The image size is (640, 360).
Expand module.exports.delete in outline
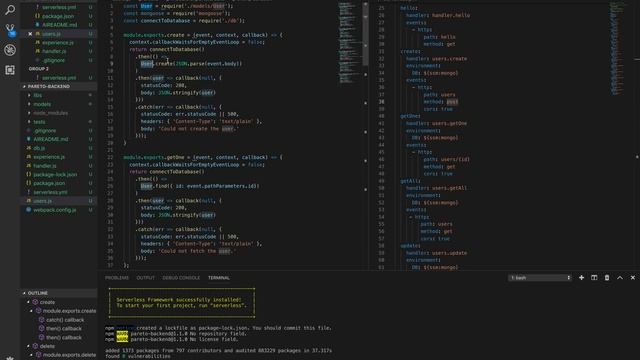pyautogui.click(x=32, y=355)
